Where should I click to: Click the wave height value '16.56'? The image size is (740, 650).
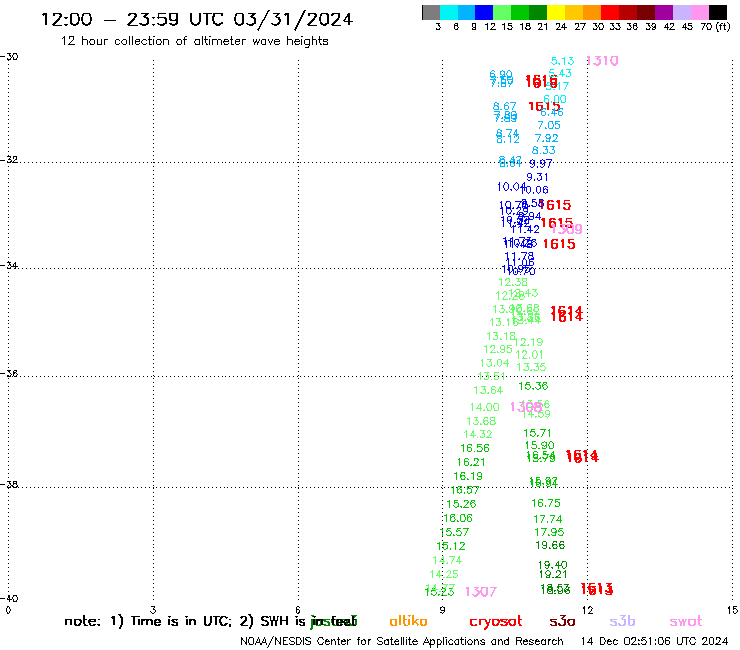tap(475, 448)
